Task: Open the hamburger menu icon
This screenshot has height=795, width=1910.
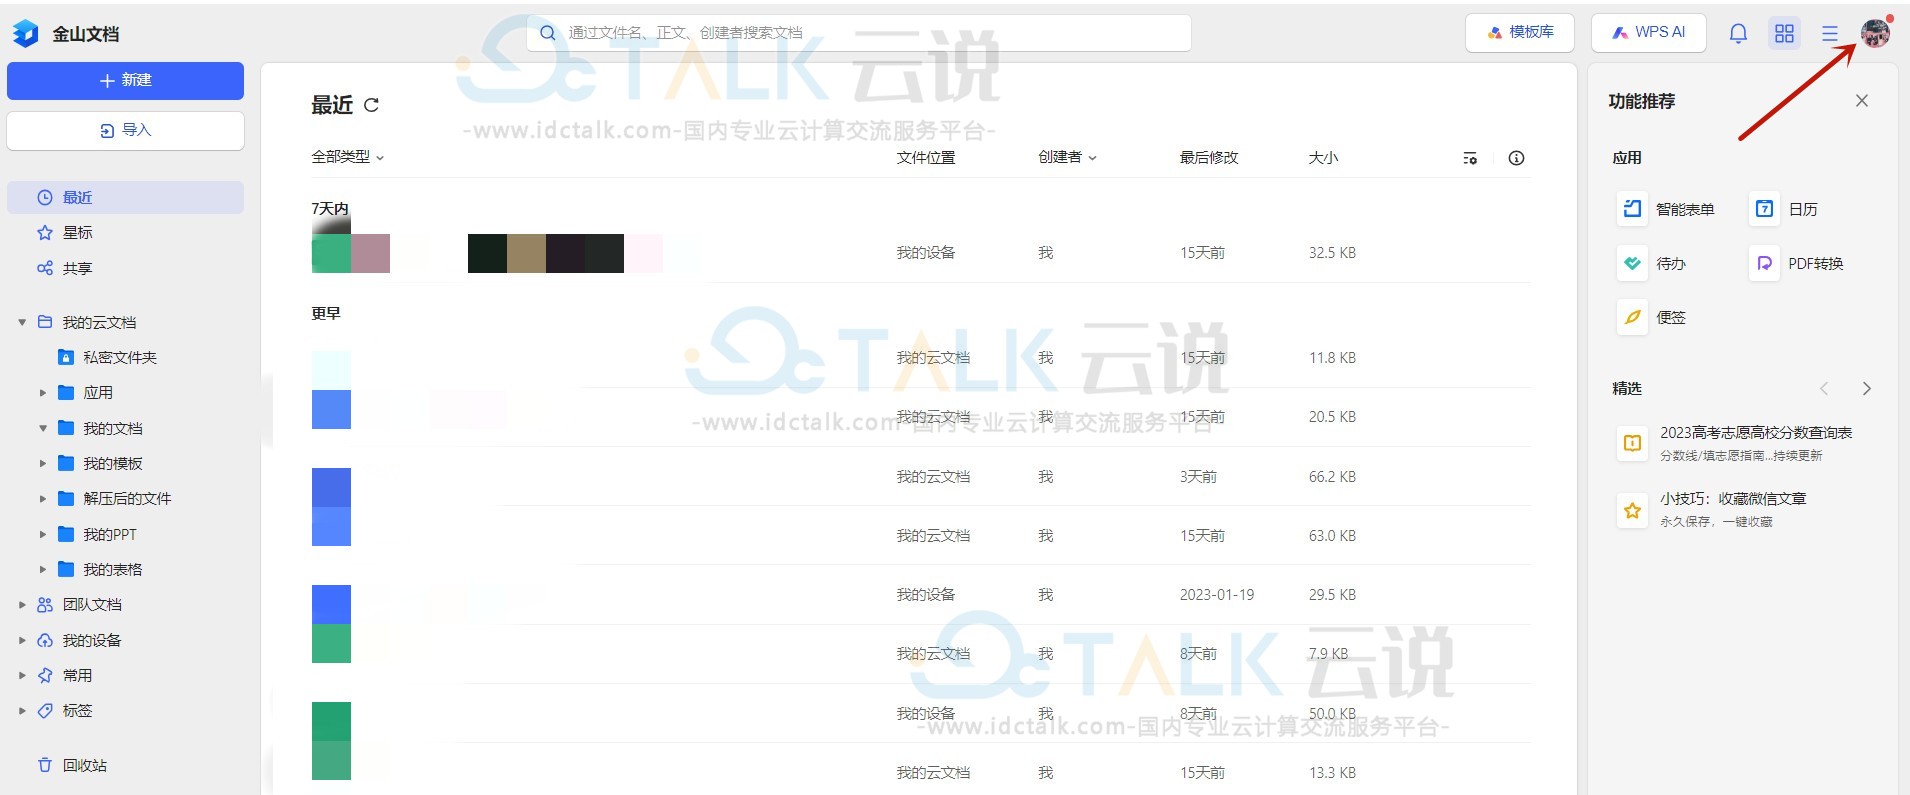Action: (1830, 33)
